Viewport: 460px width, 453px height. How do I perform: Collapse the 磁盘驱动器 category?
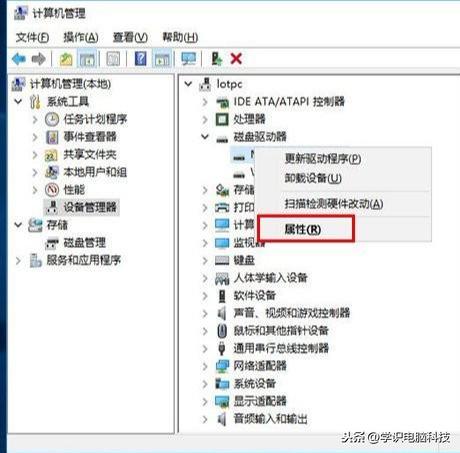click(205, 137)
